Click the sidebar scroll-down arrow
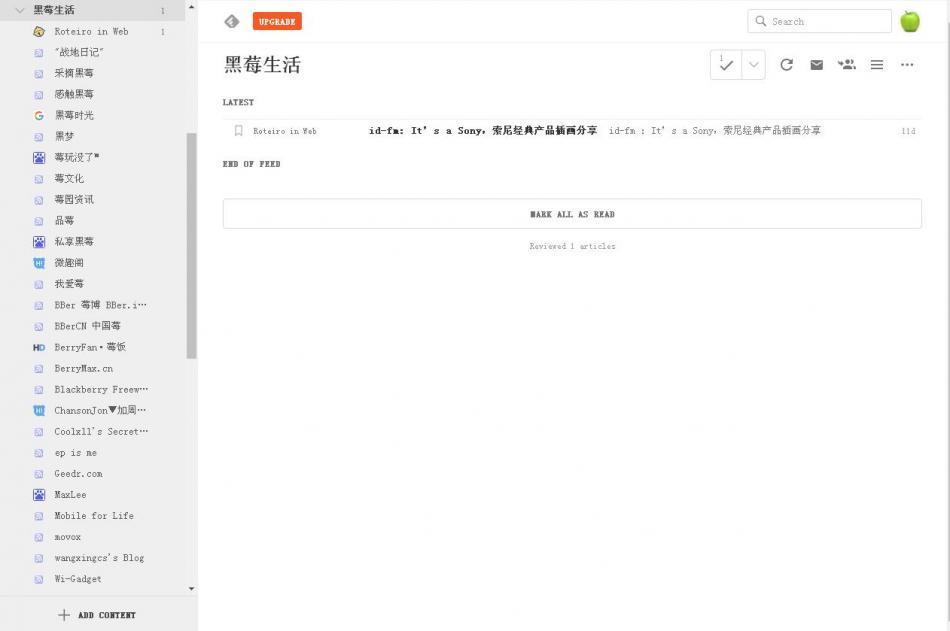 (x=191, y=587)
